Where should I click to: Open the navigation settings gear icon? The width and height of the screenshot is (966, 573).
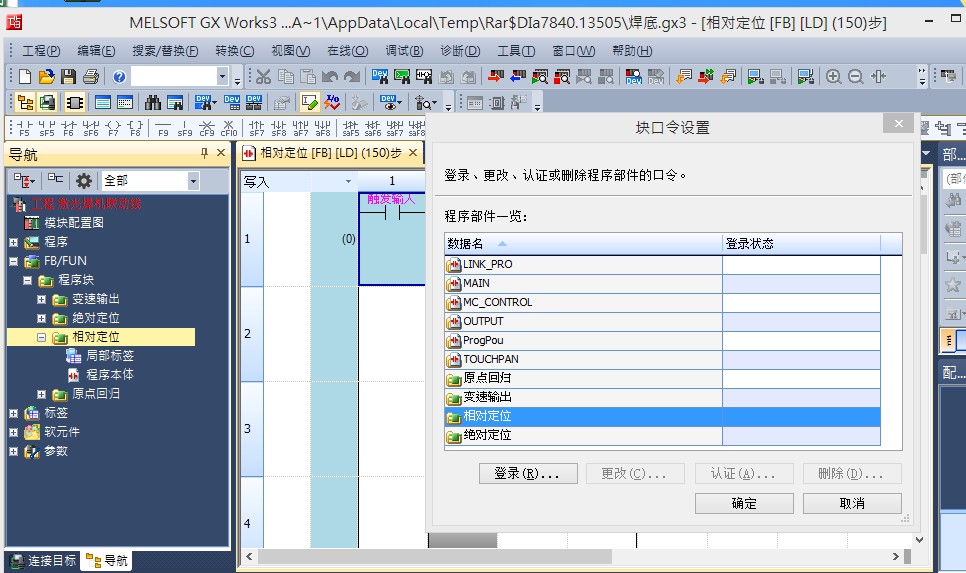pos(84,181)
